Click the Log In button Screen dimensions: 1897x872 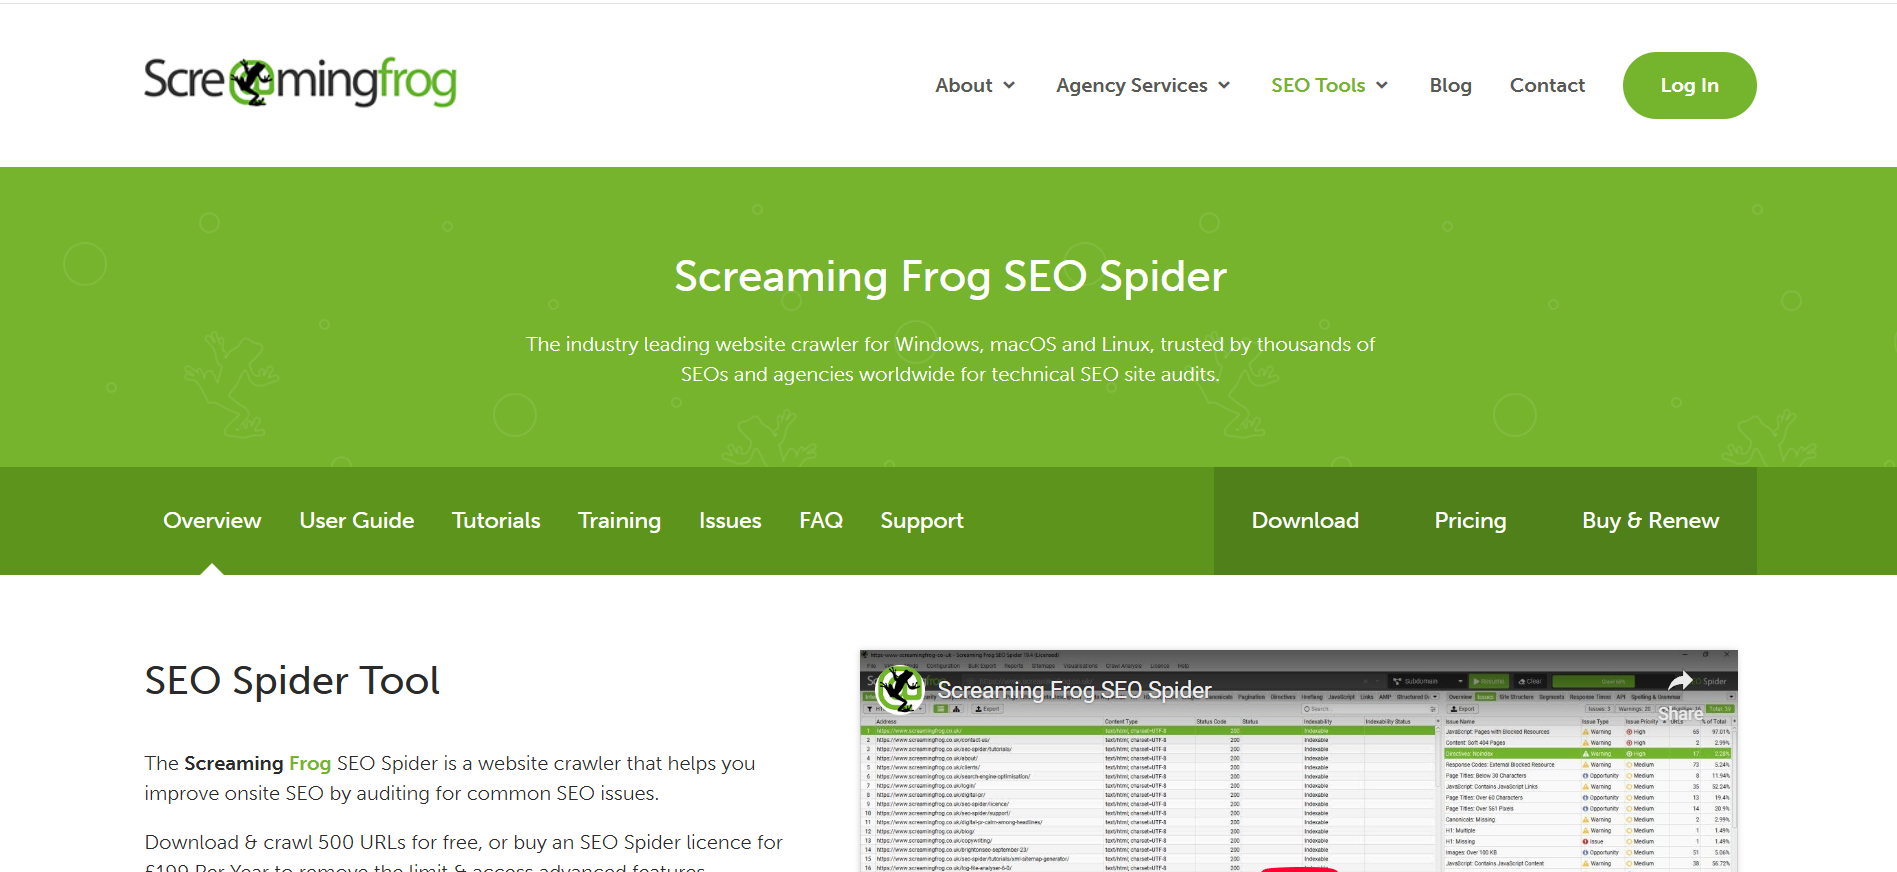coord(1689,85)
